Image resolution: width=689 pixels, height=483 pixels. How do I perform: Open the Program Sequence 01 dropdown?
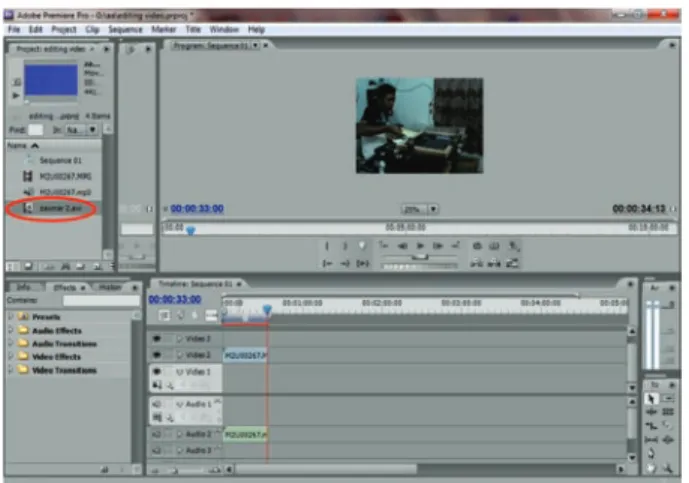tap(256, 45)
